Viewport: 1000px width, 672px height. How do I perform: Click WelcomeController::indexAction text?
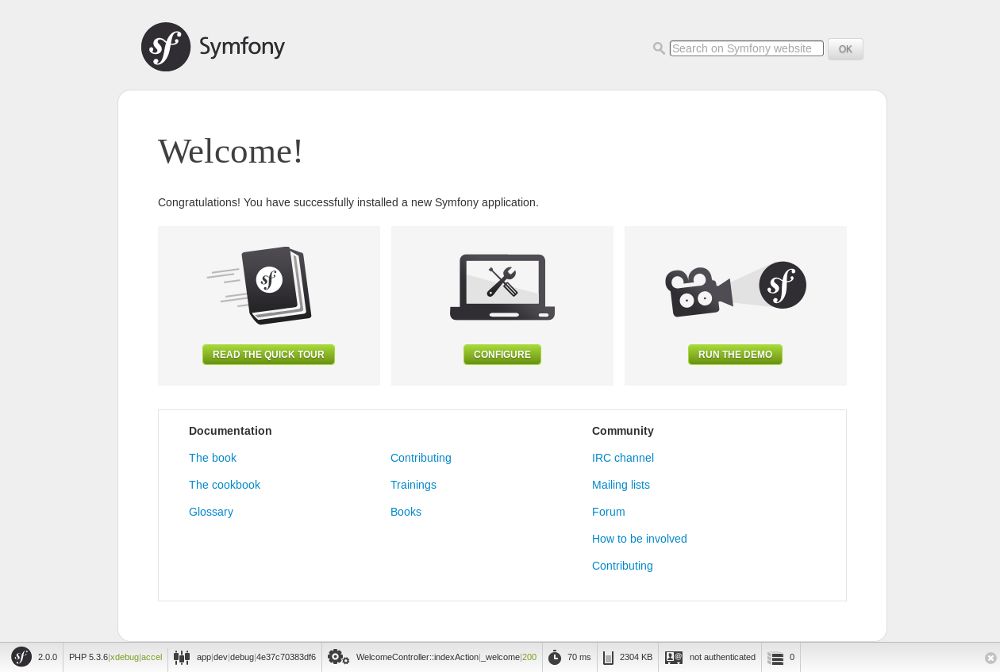(x=417, y=657)
